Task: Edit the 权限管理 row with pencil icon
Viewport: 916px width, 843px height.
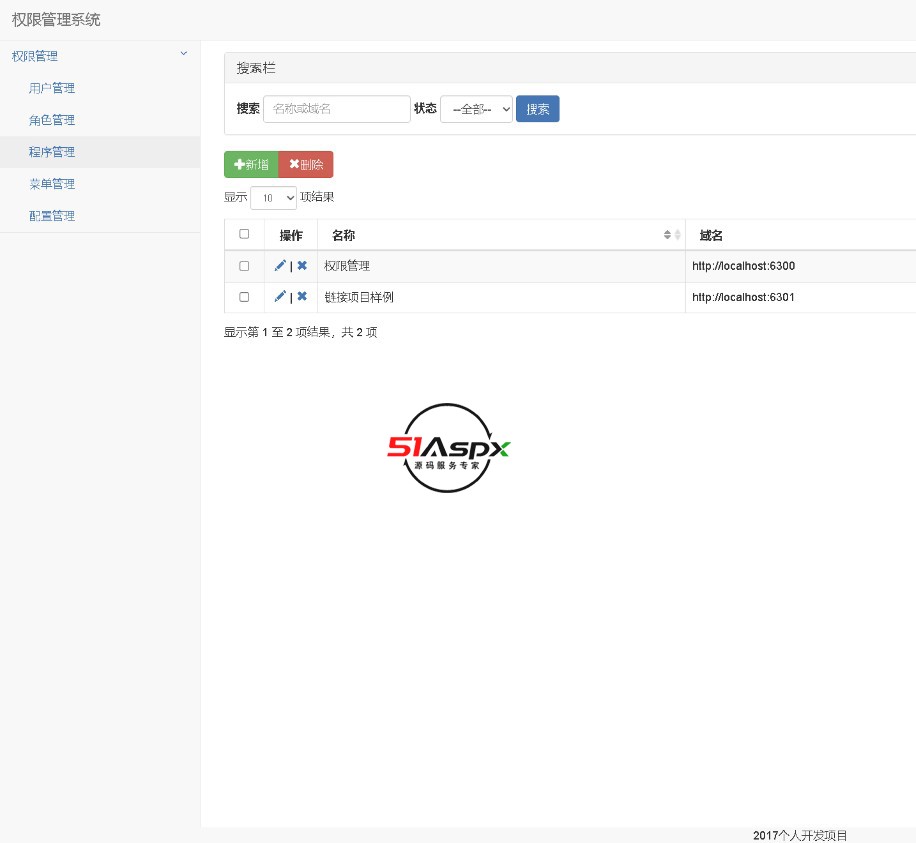Action: pyautogui.click(x=280, y=265)
